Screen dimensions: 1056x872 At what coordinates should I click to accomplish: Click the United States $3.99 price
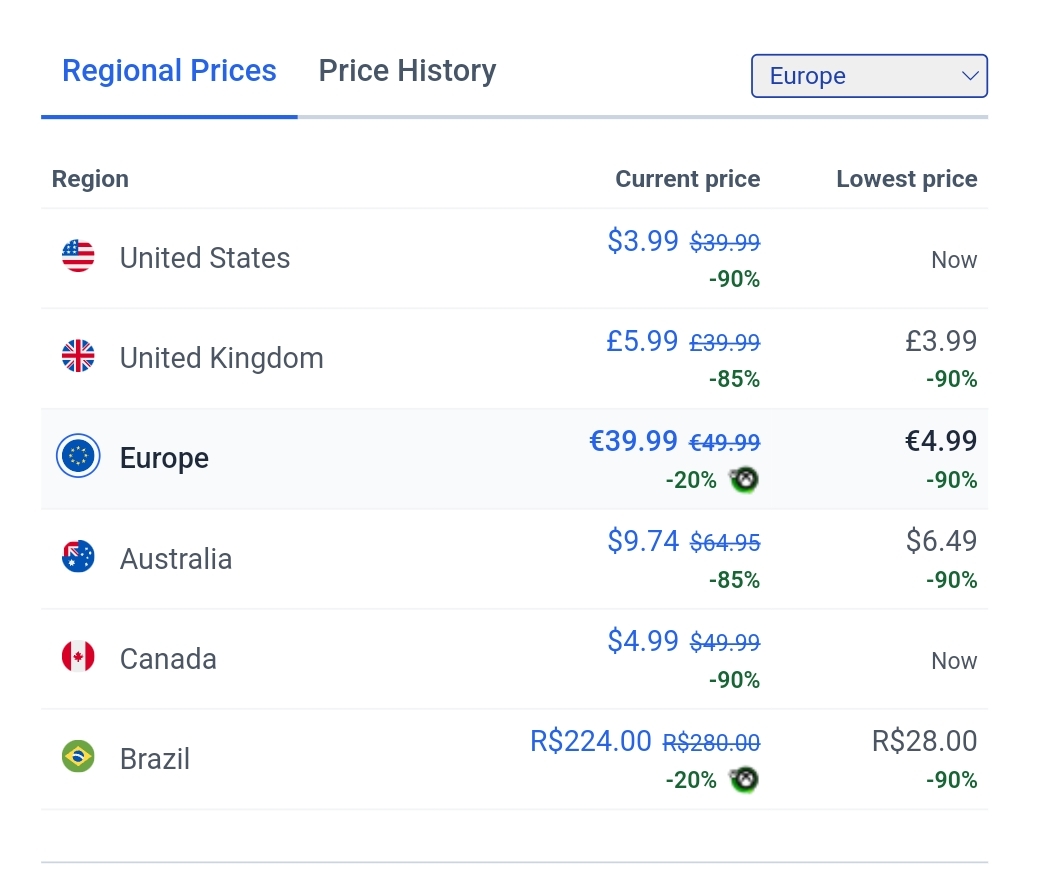pyautogui.click(x=643, y=241)
